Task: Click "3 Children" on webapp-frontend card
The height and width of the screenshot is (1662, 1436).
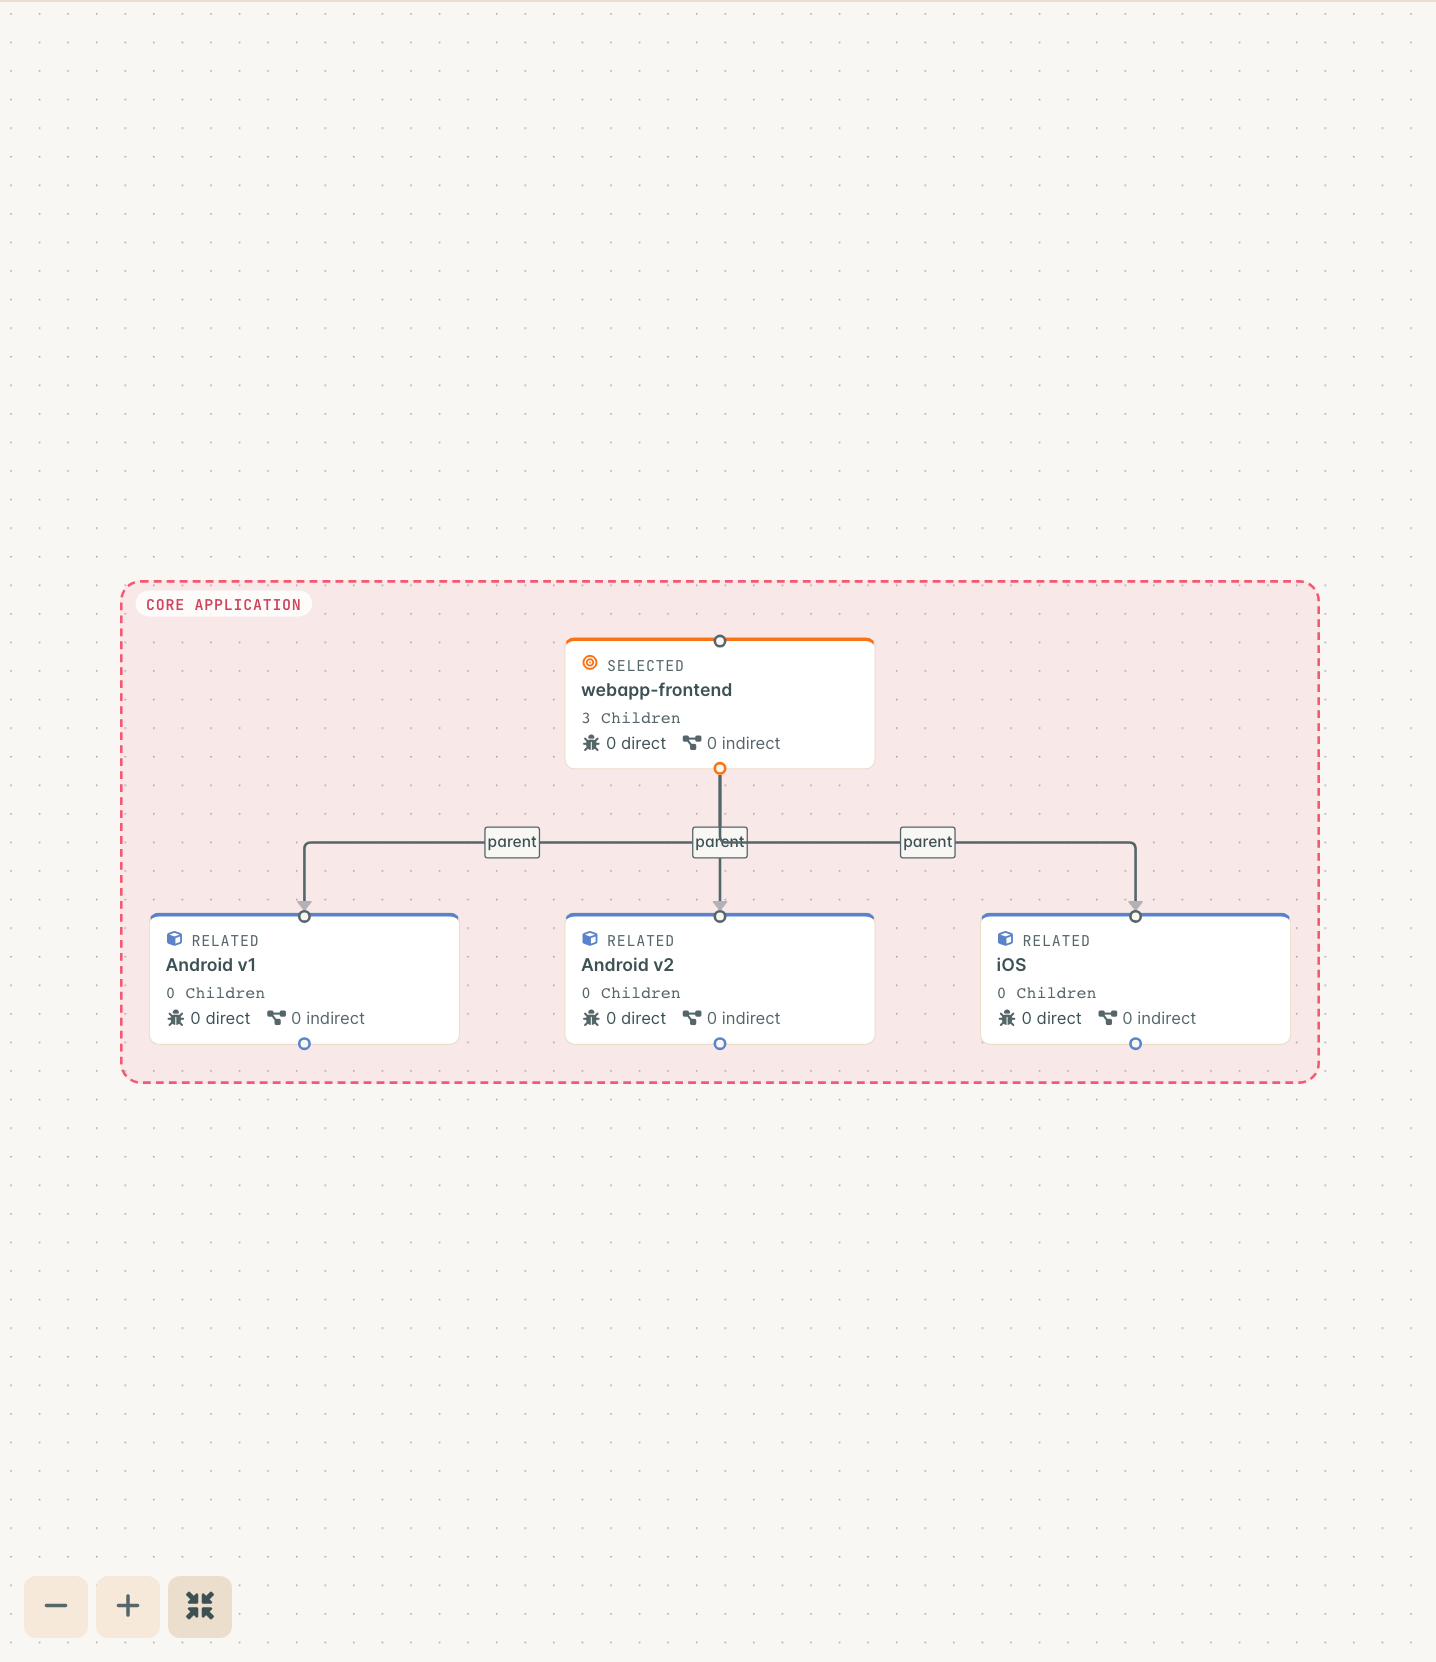Action: (631, 718)
